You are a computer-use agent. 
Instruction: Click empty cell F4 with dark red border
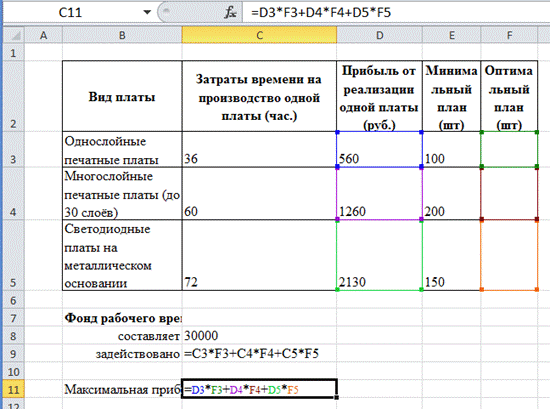509,193
